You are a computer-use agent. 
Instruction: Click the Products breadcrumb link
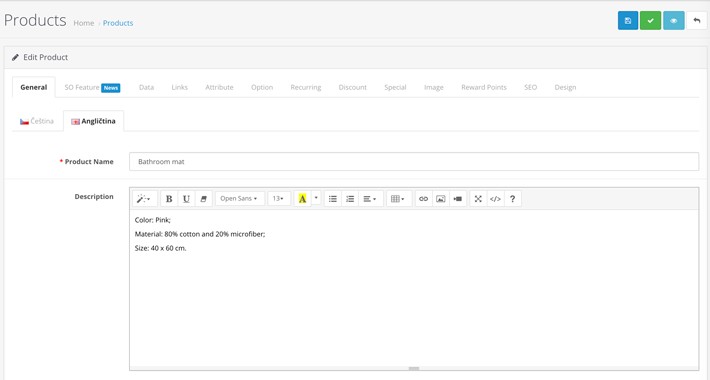tap(118, 23)
